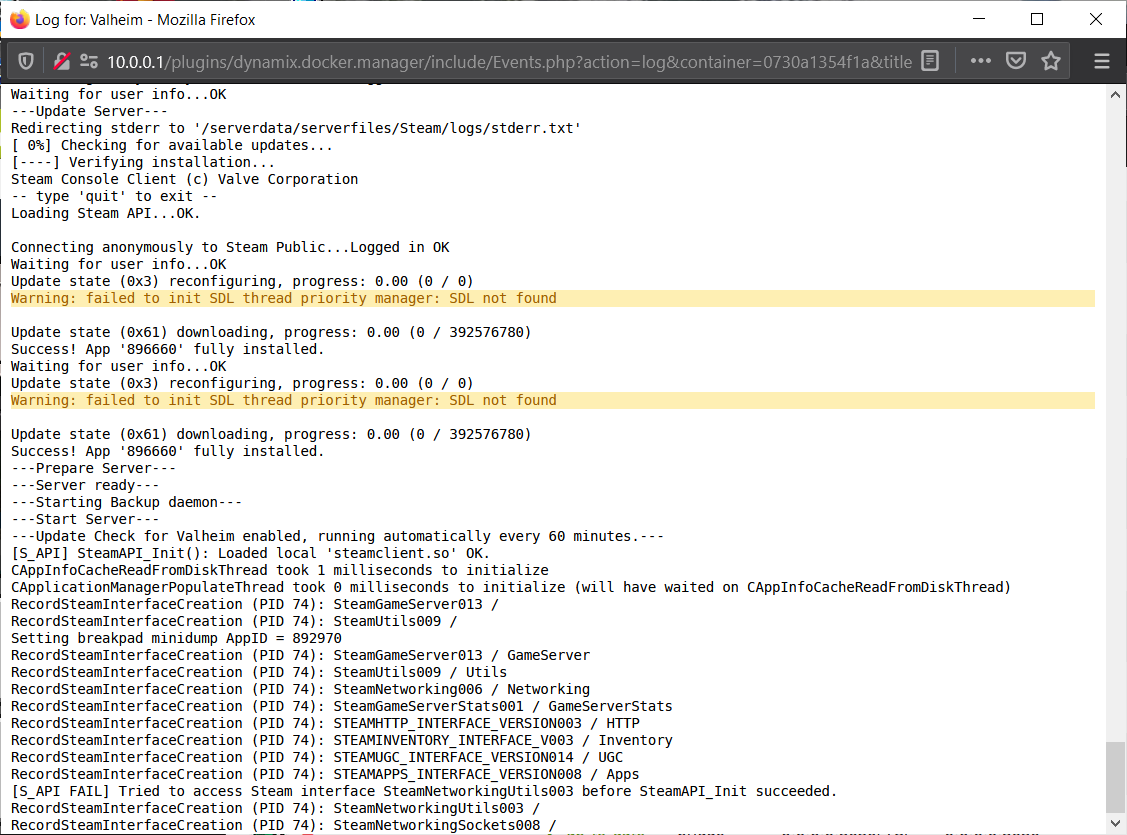Click the Firefox logo in title bar
This screenshot has width=1127, height=835.
(19, 19)
